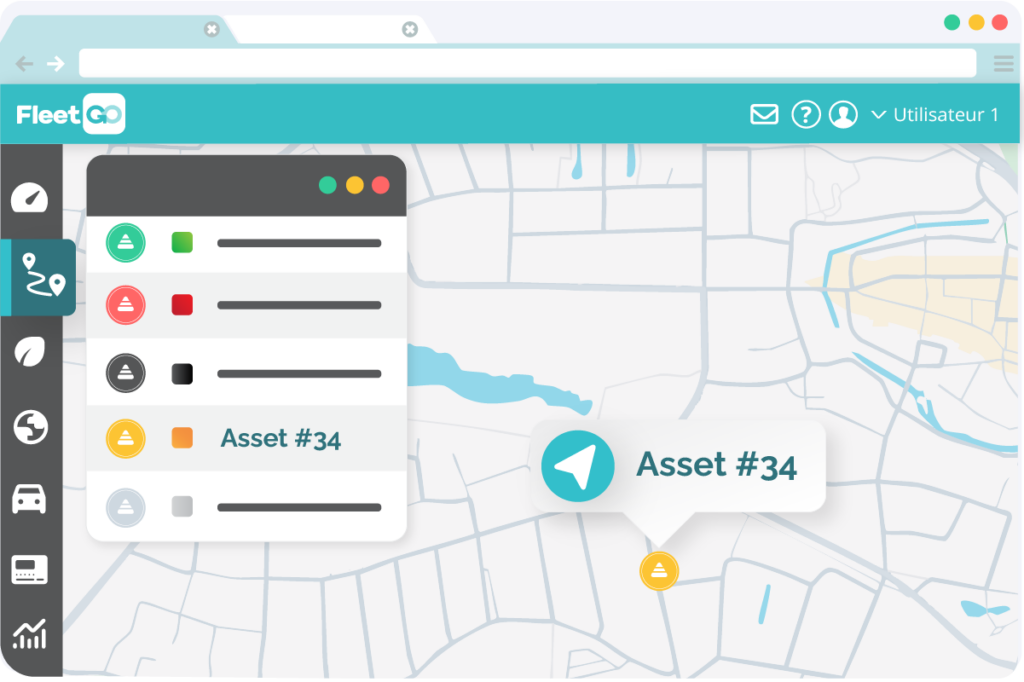Click the light grey asset cone icon in list

pyautogui.click(x=126, y=507)
